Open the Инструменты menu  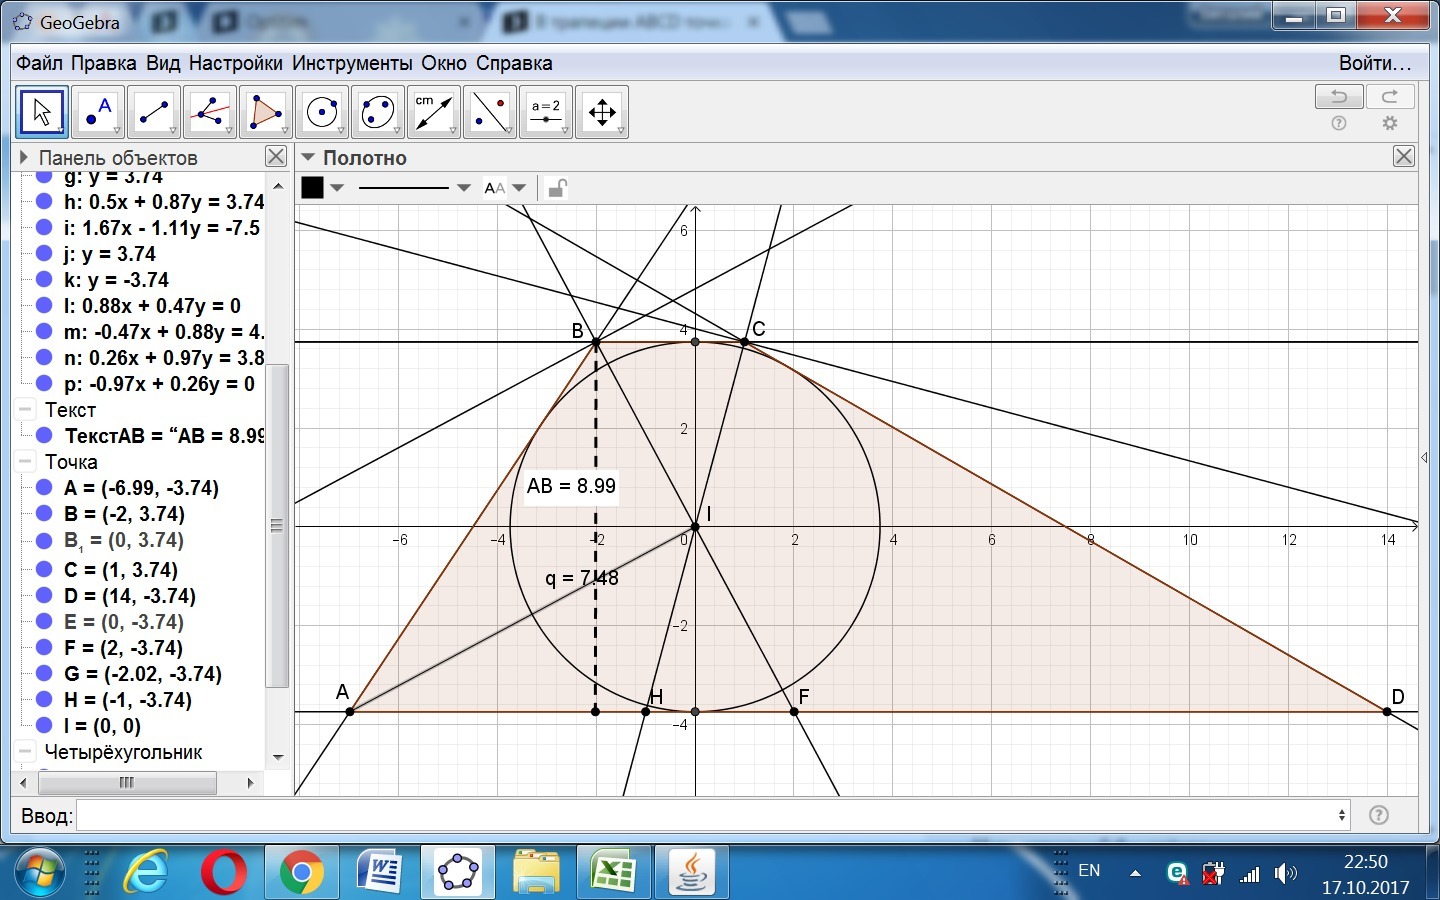tap(352, 63)
